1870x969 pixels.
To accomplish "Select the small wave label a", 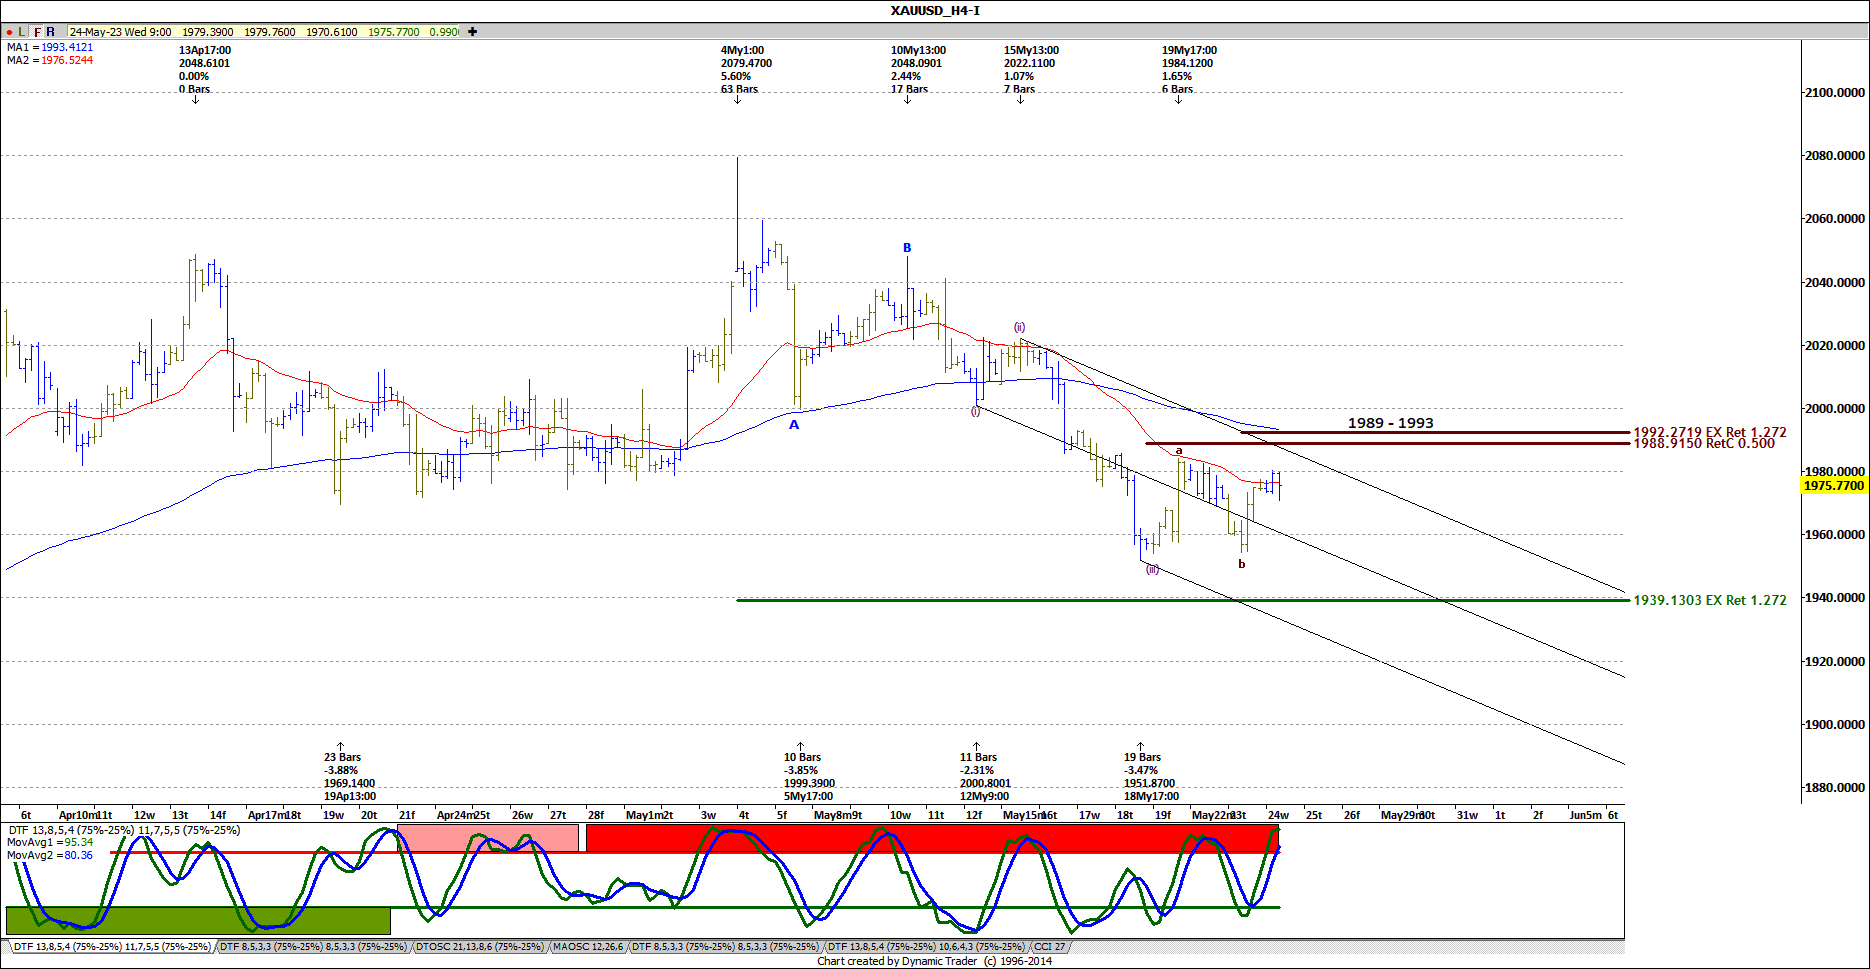I will (x=1179, y=451).
